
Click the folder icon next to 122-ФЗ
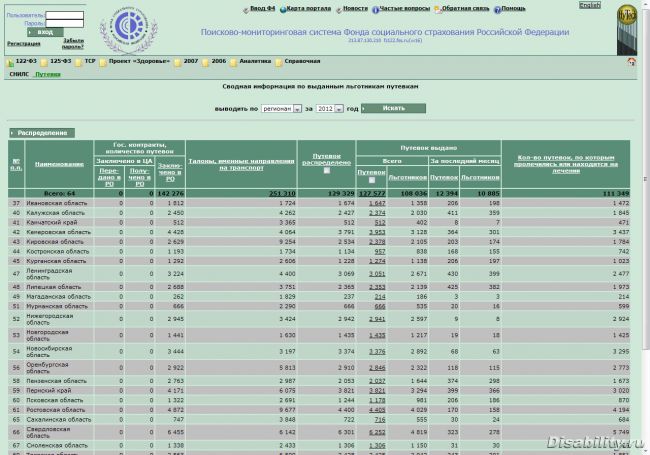click(10, 63)
